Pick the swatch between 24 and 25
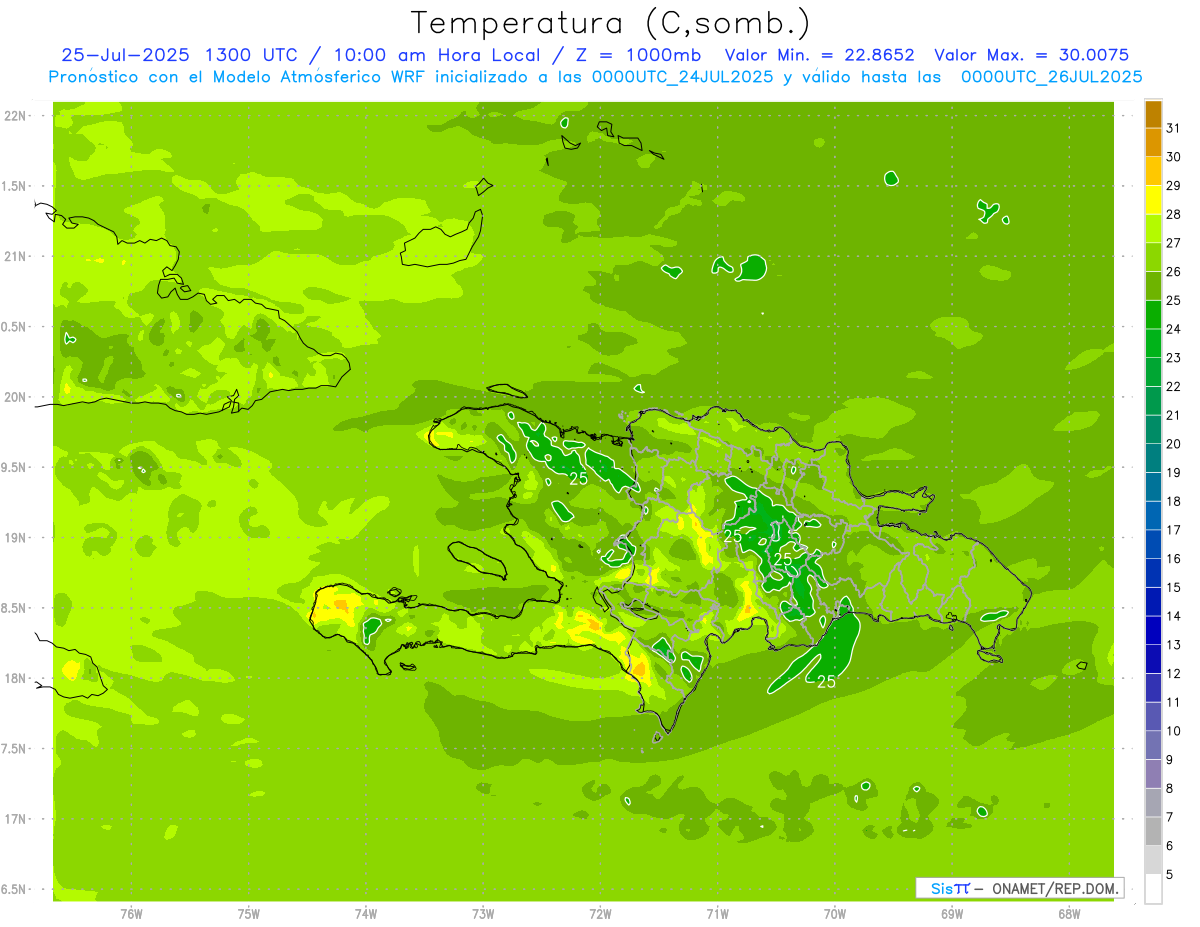Image resolution: width=1200 pixels, height=927 pixels. 1153,315
